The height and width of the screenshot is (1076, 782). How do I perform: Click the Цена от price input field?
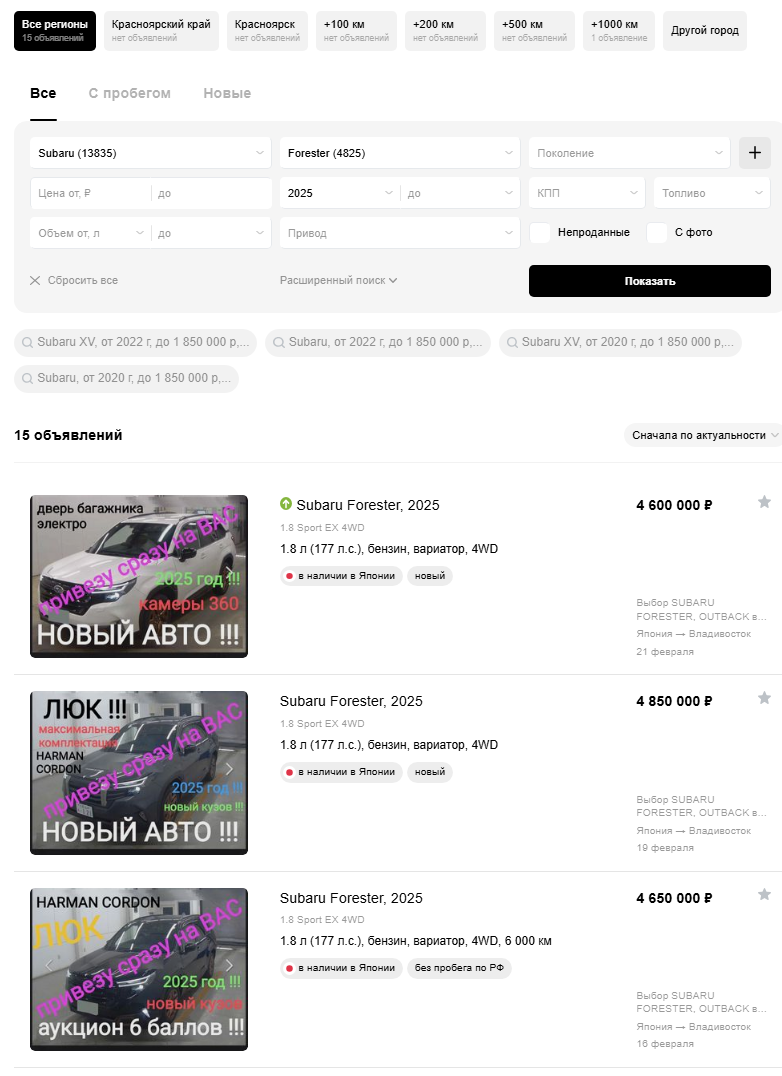coord(91,193)
